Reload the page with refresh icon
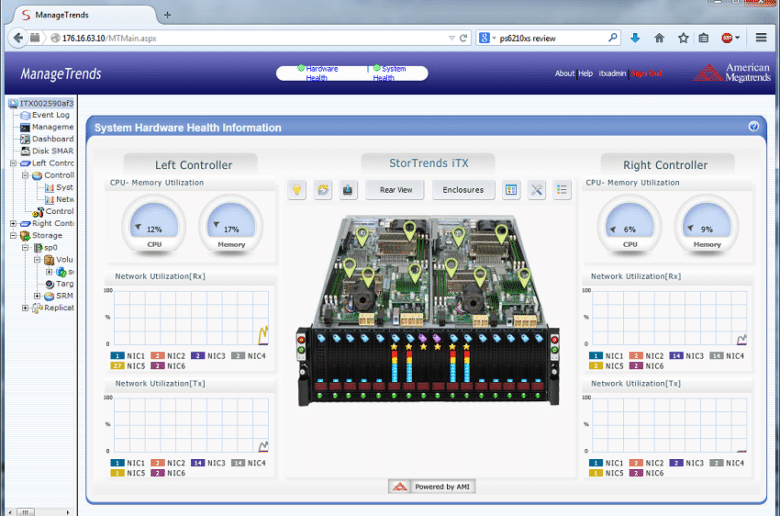The image size is (780, 516). (463, 38)
